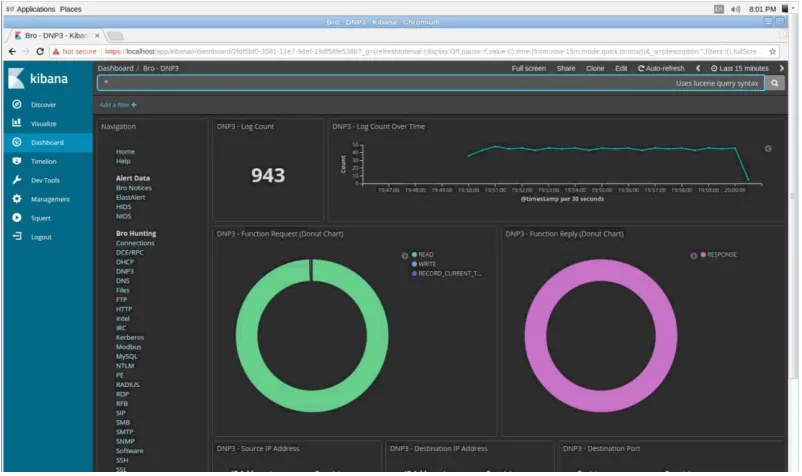Step time range backward arrow
The height and width of the screenshot is (476, 802).
[x=698, y=68]
